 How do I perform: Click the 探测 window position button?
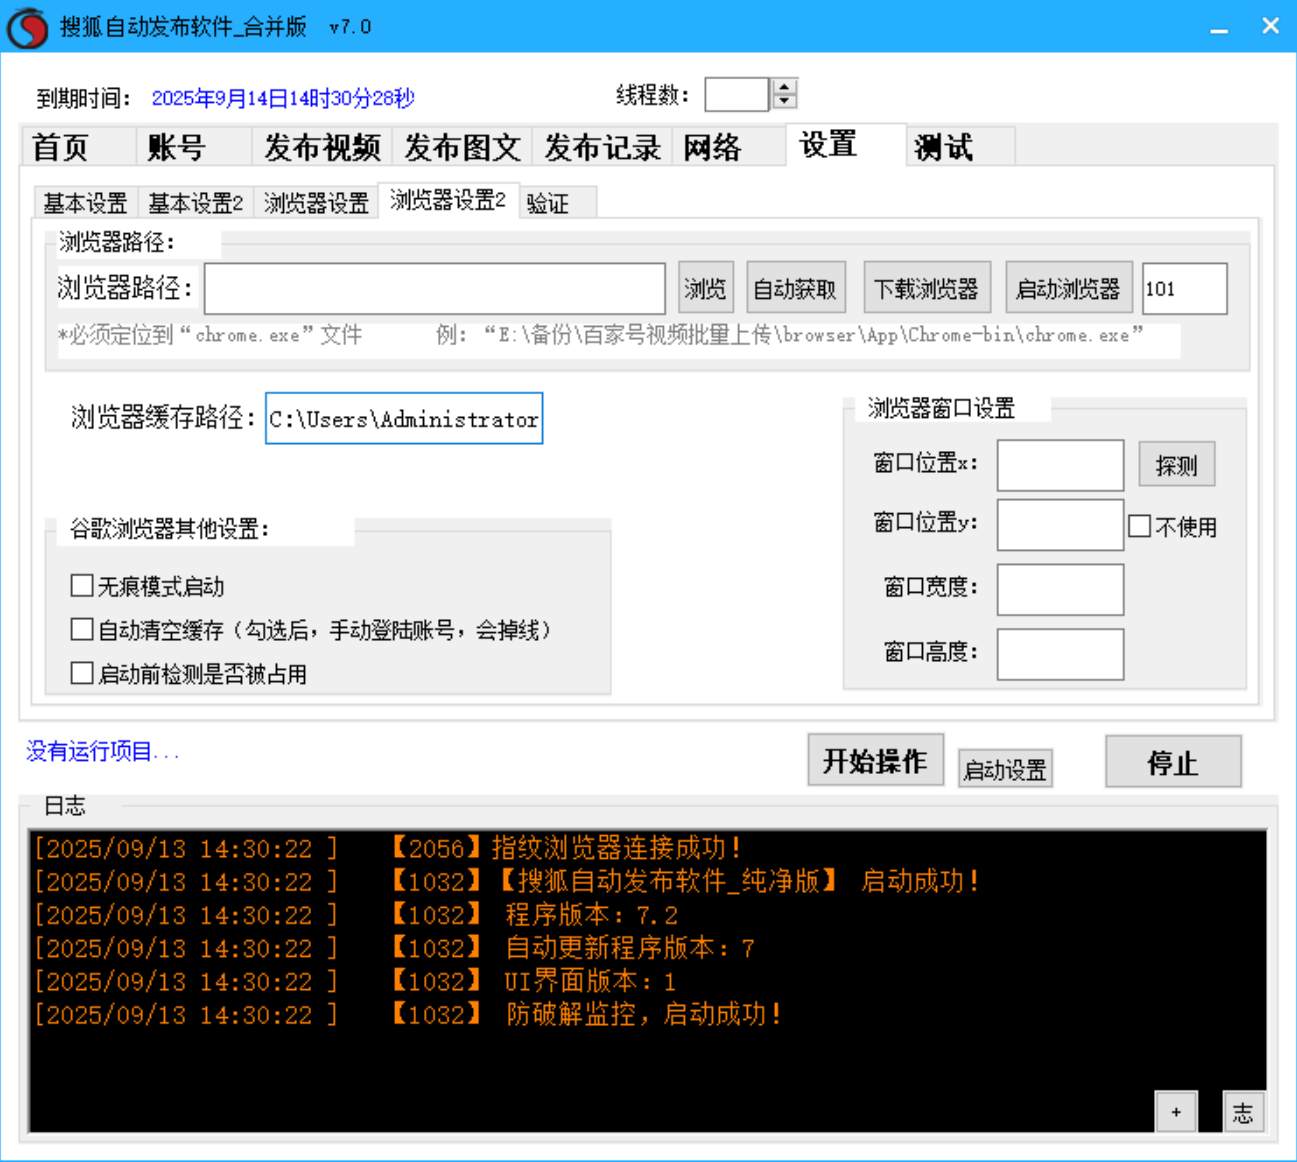pos(1176,465)
